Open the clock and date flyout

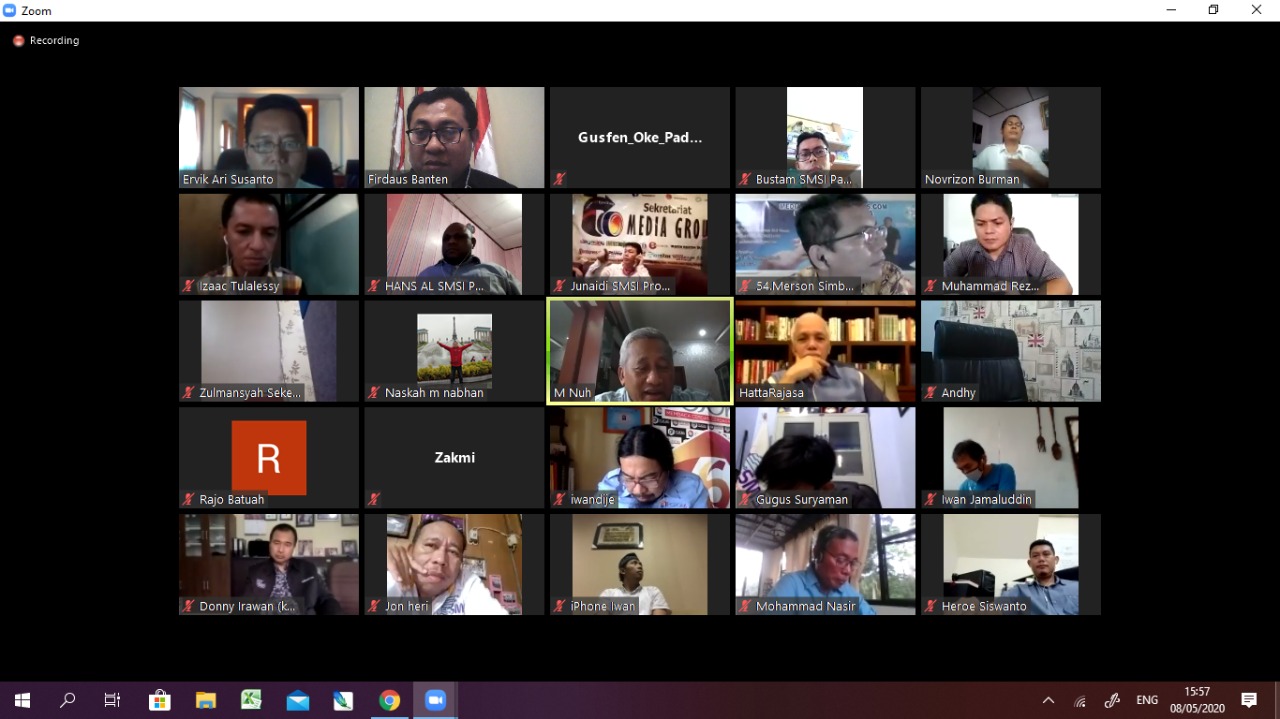coord(1196,700)
